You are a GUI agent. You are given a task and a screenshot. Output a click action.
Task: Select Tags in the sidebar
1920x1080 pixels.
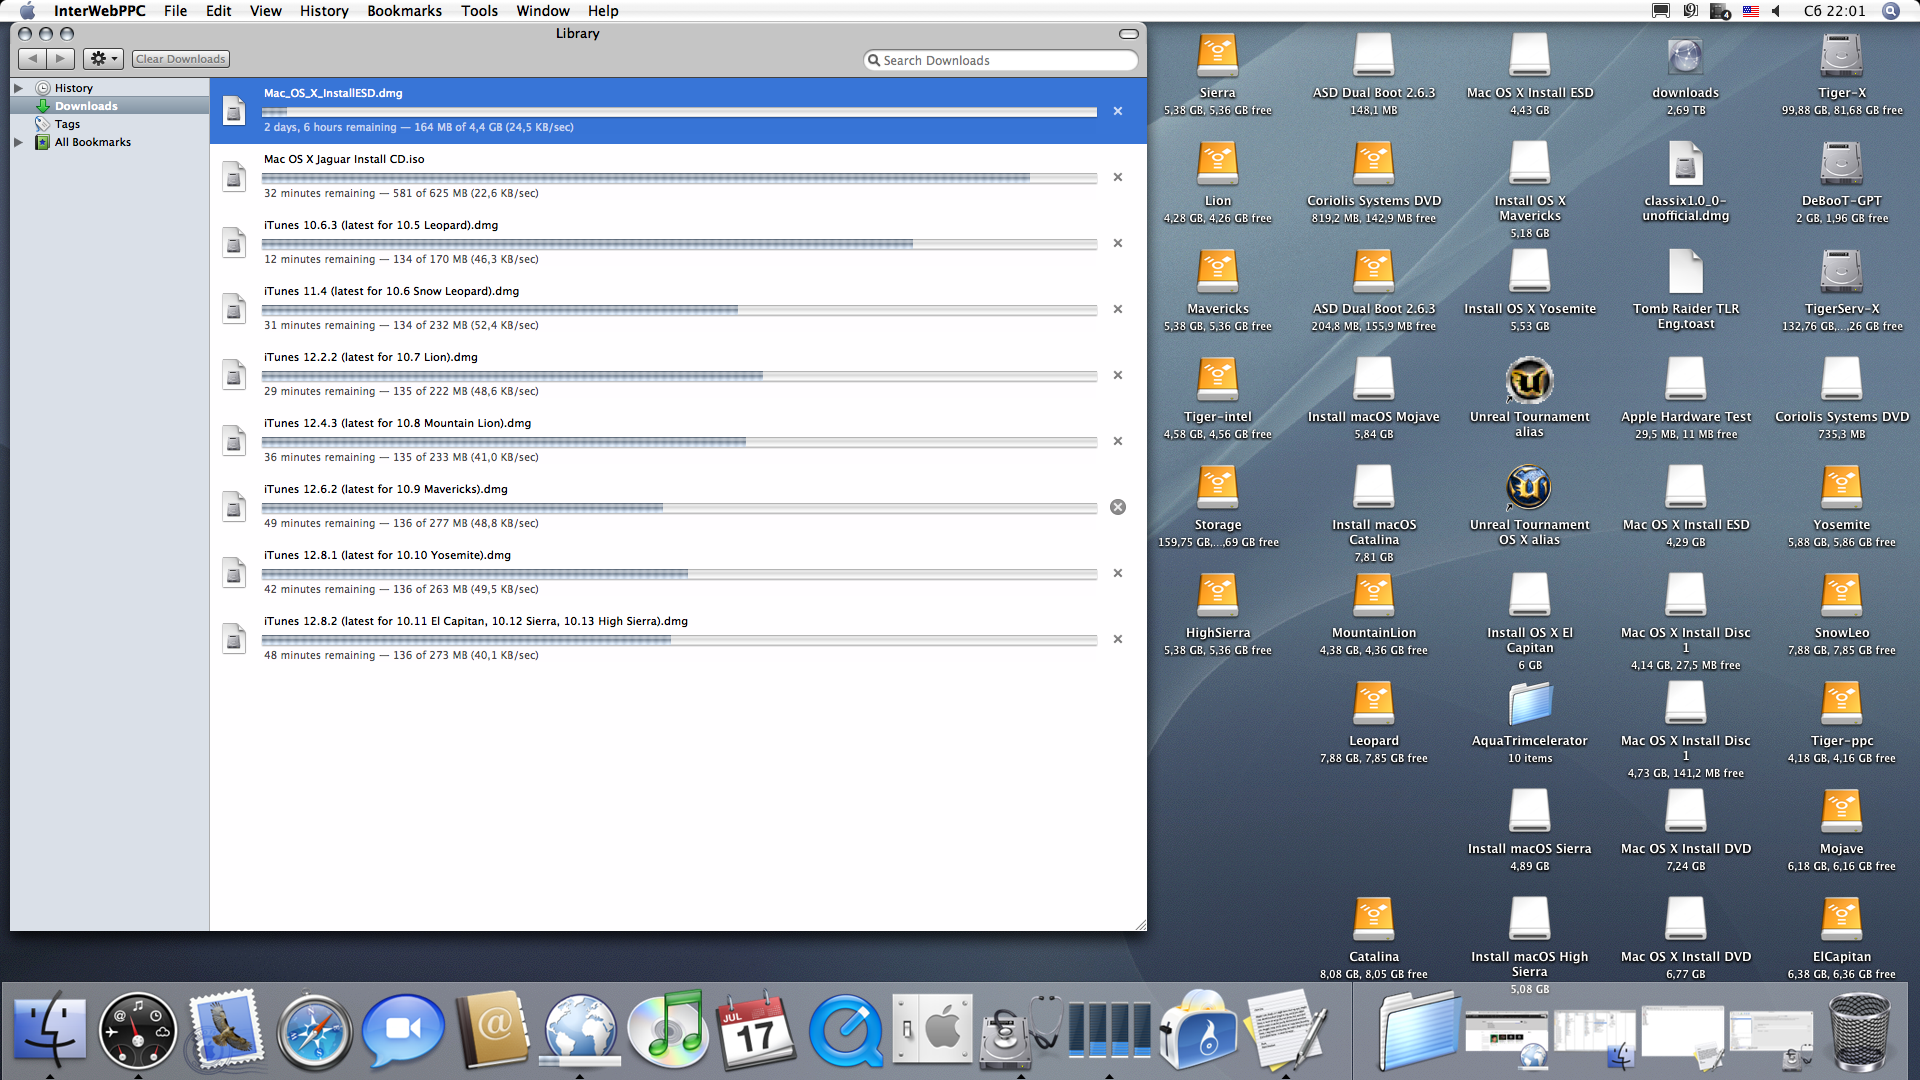tap(67, 124)
